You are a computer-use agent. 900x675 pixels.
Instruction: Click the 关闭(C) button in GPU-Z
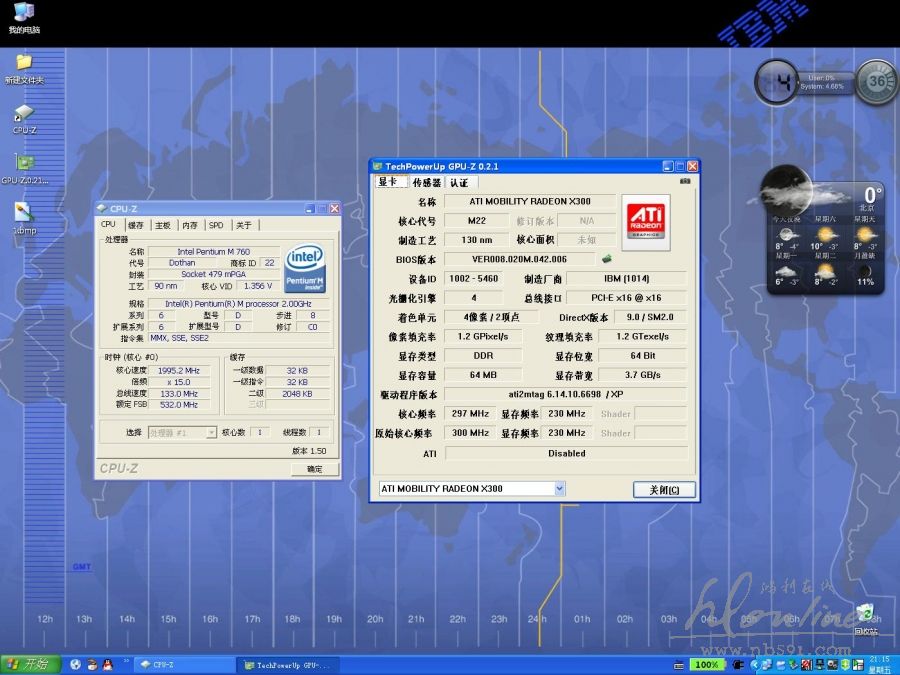(x=664, y=490)
